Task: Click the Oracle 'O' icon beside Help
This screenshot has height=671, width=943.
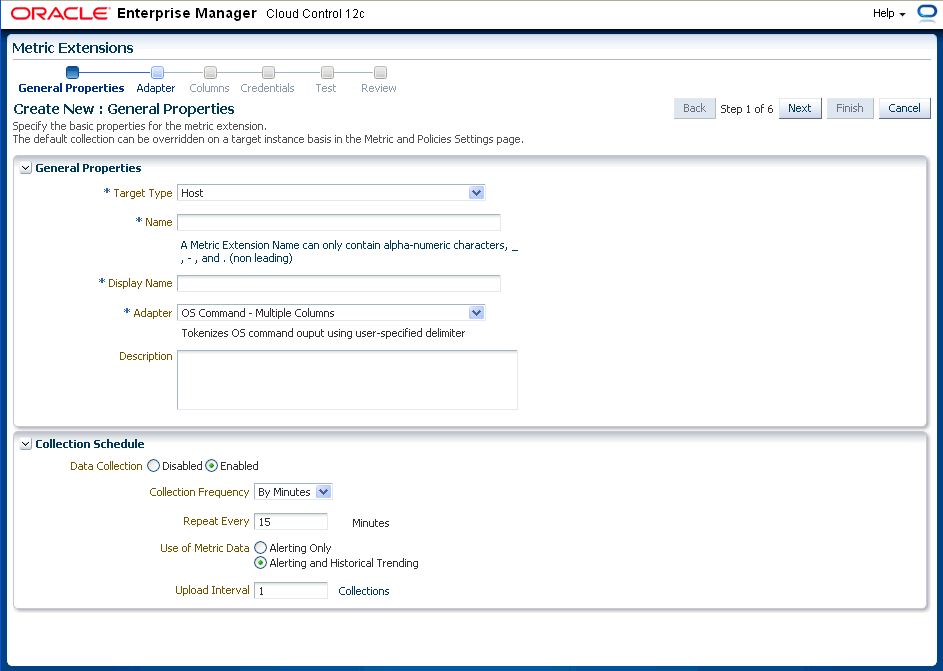Action: 927,13
